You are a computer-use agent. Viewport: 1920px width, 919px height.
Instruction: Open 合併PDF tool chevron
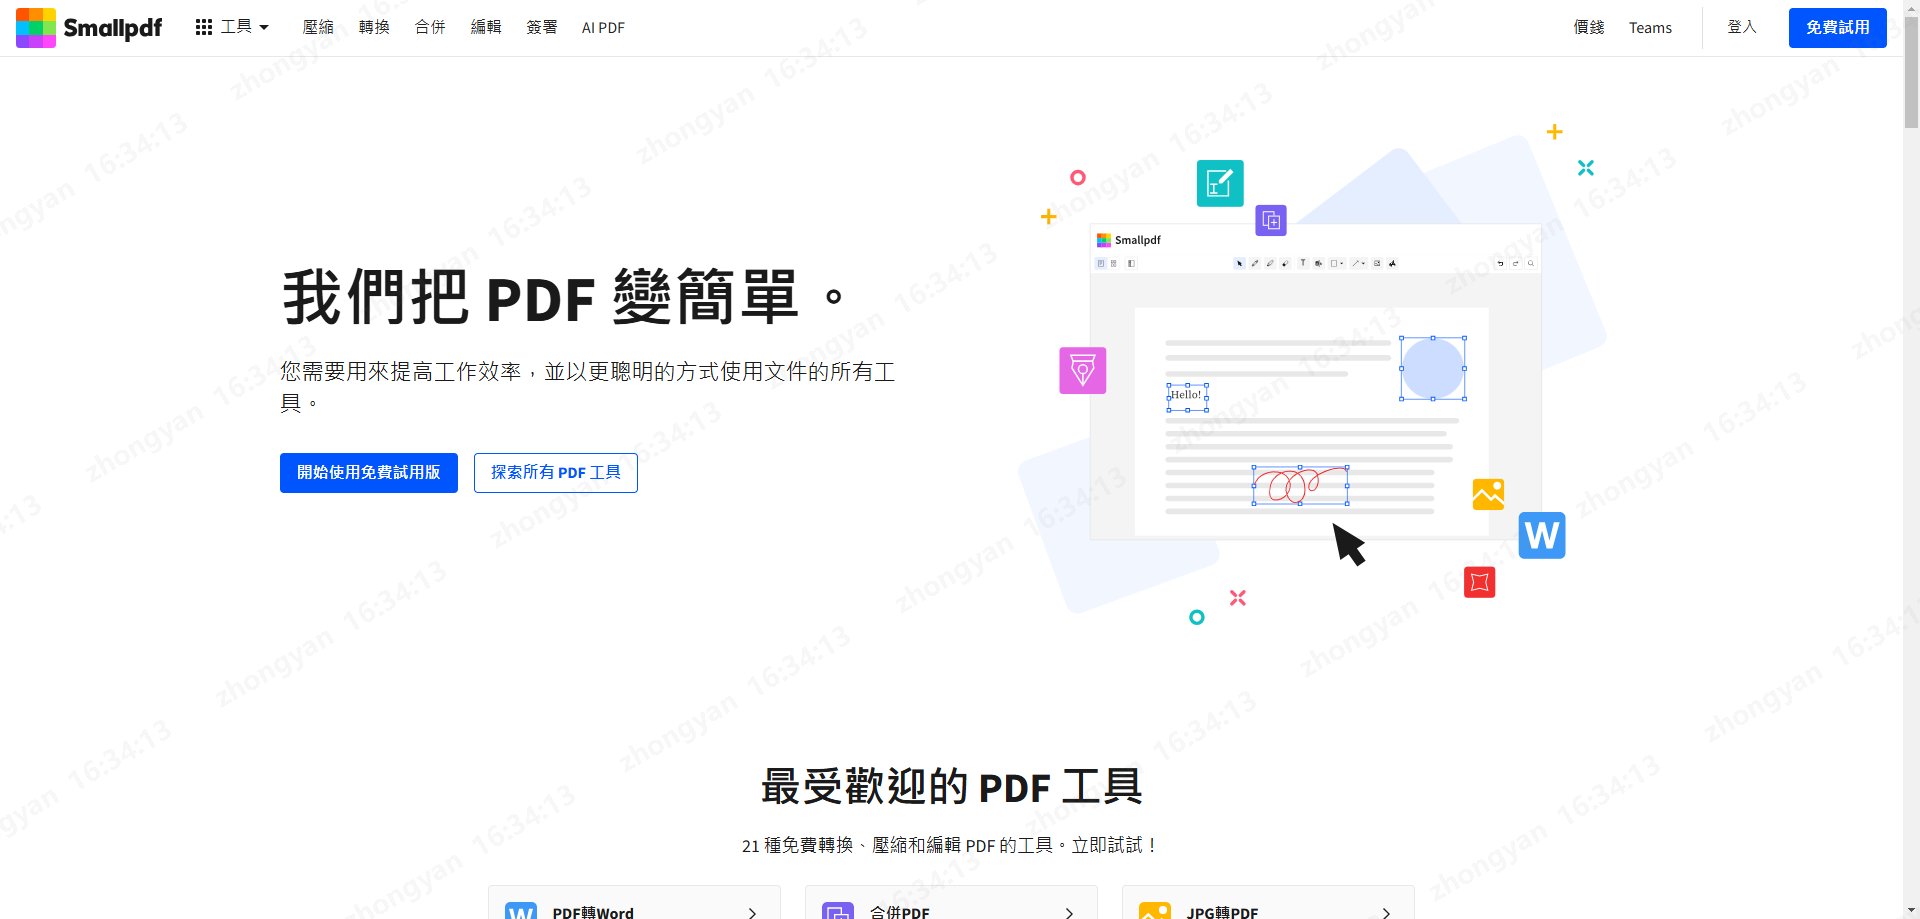(x=1069, y=912)
